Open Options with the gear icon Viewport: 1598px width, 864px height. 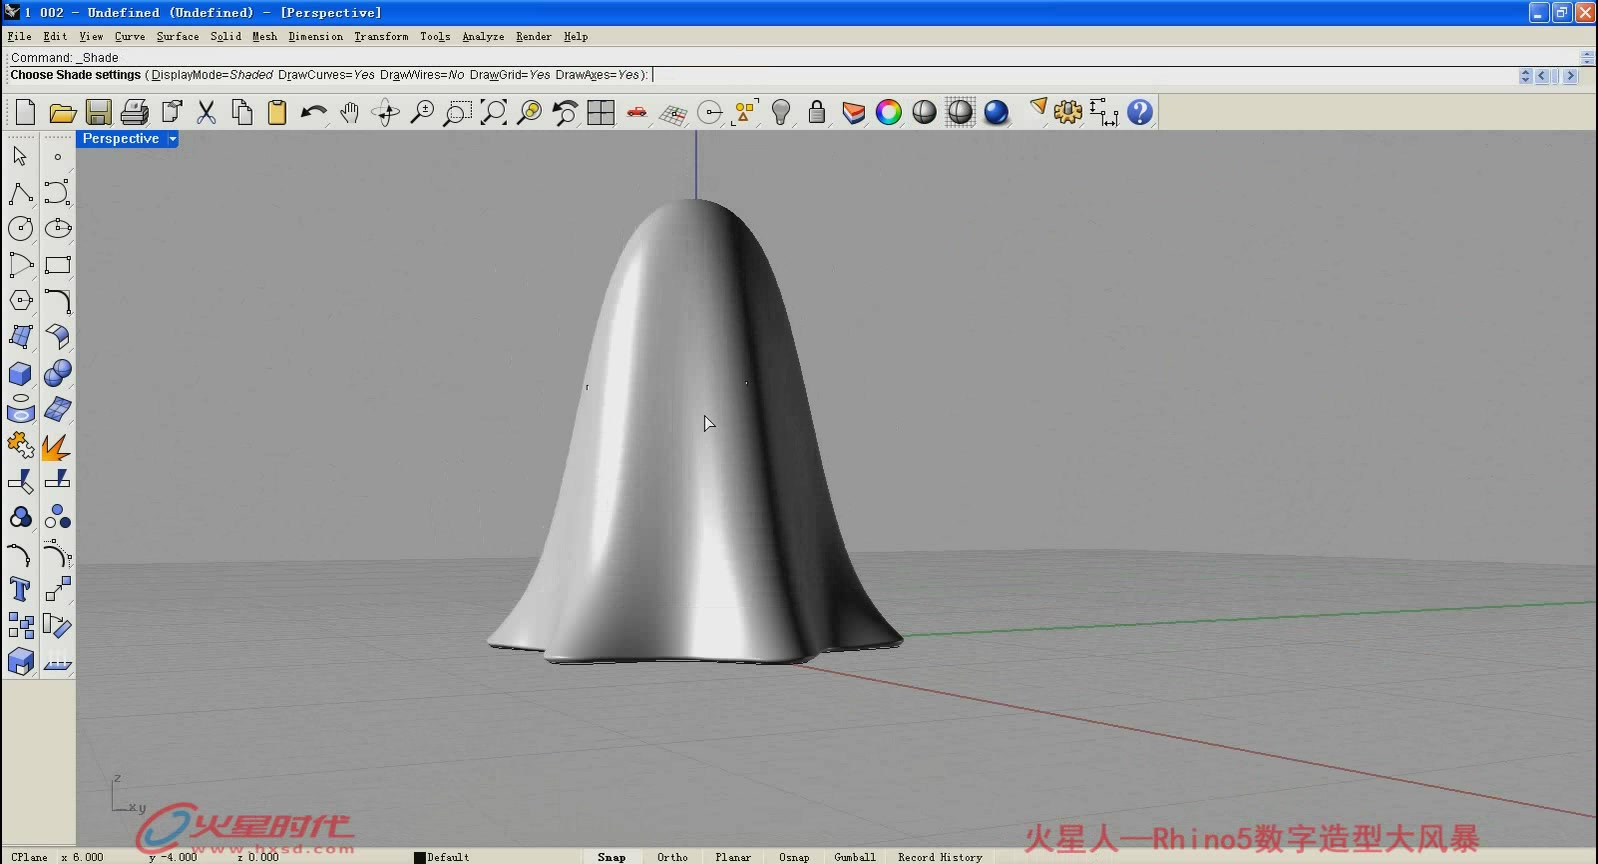coord(1068,112)
